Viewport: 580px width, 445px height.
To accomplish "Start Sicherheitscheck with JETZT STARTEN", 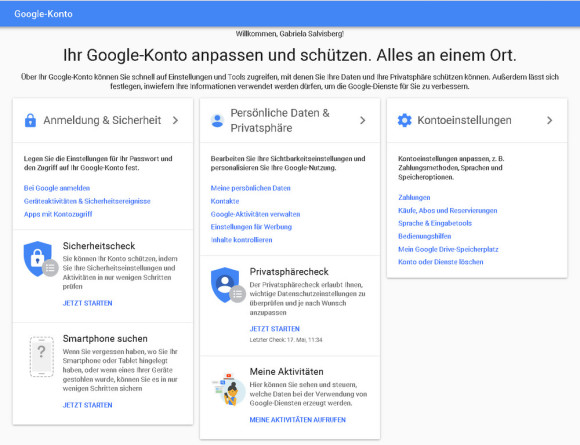I will pyautogui.click(x=87, y=303).
